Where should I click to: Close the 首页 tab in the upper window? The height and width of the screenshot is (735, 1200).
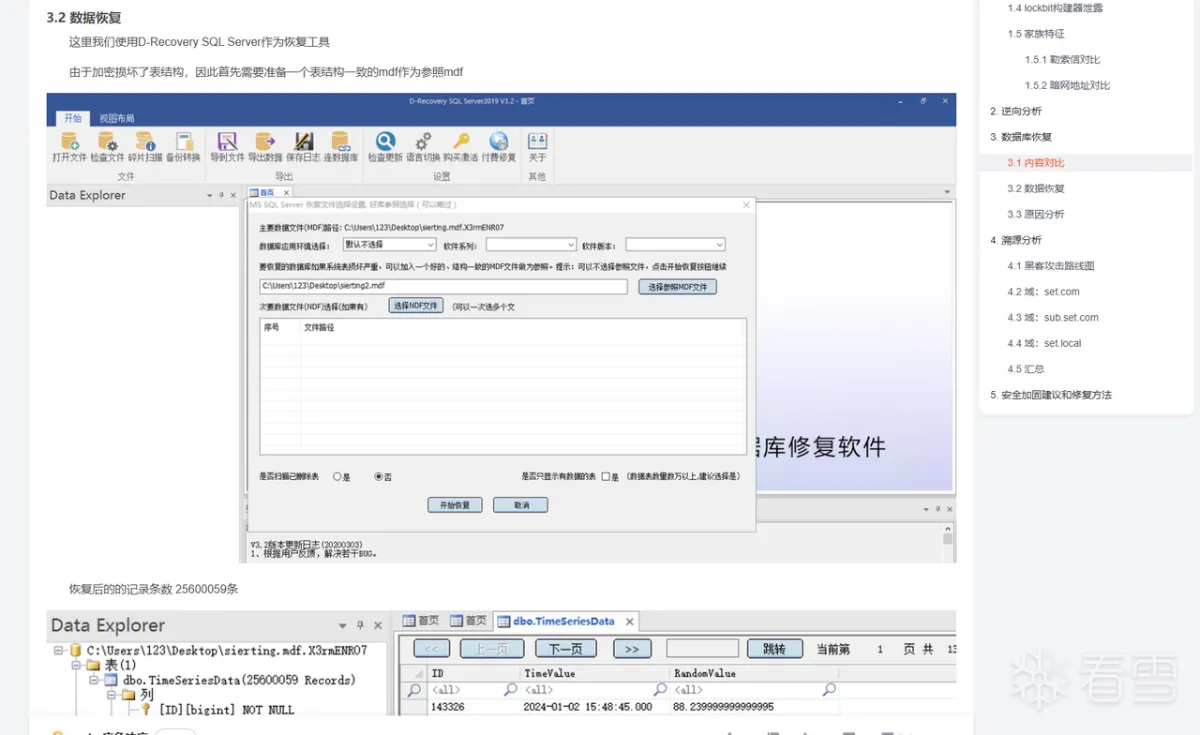click(285, 192)
